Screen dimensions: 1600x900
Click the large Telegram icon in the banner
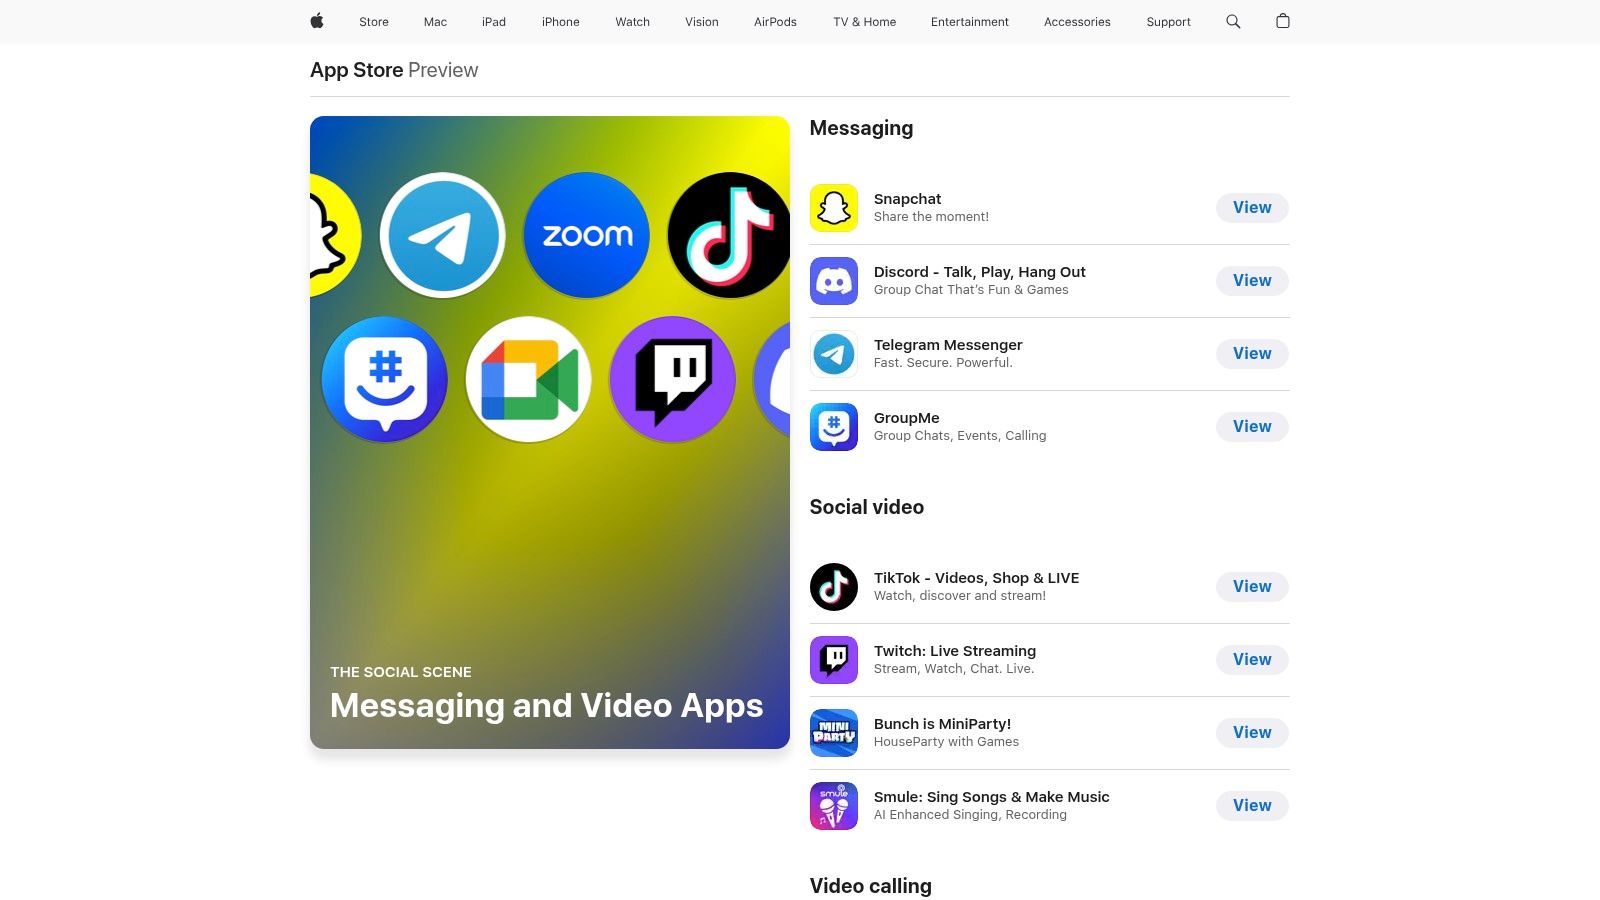click(443, 235)
